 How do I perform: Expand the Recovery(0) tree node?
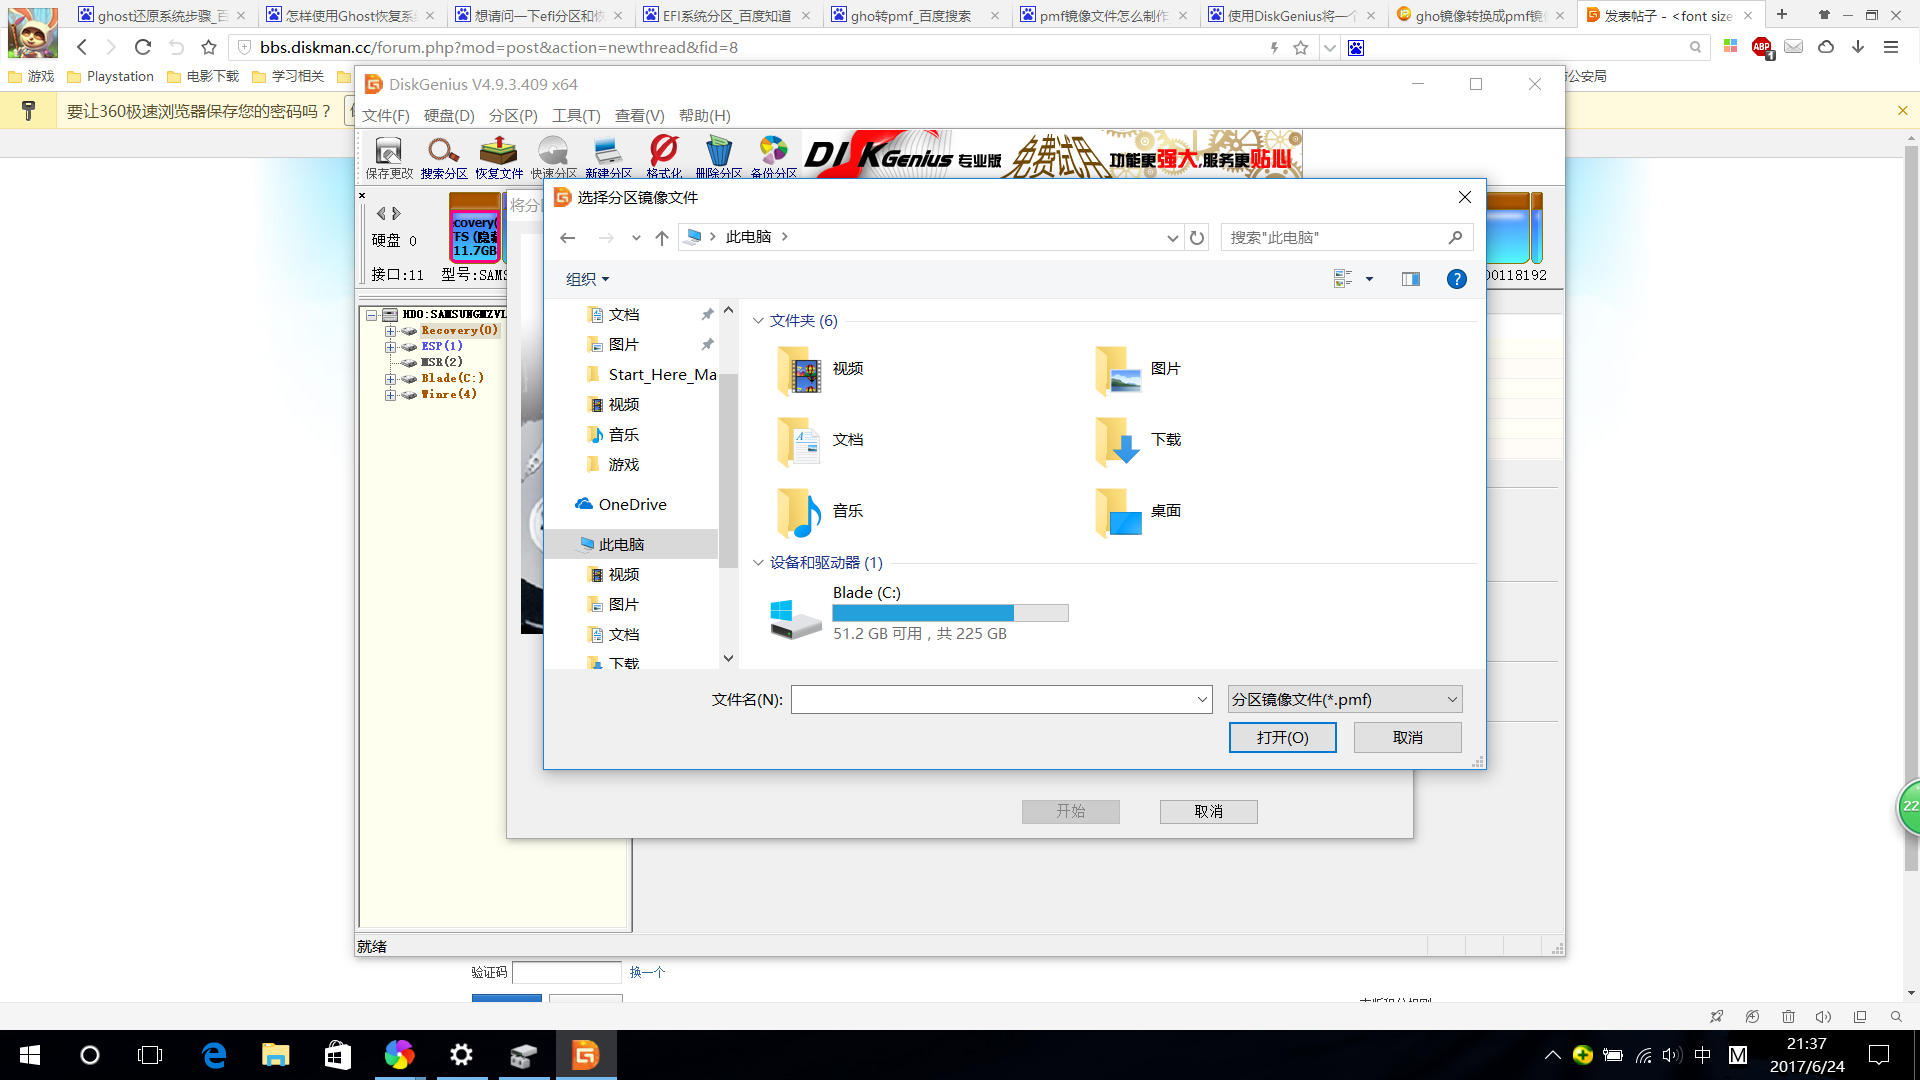390,330
